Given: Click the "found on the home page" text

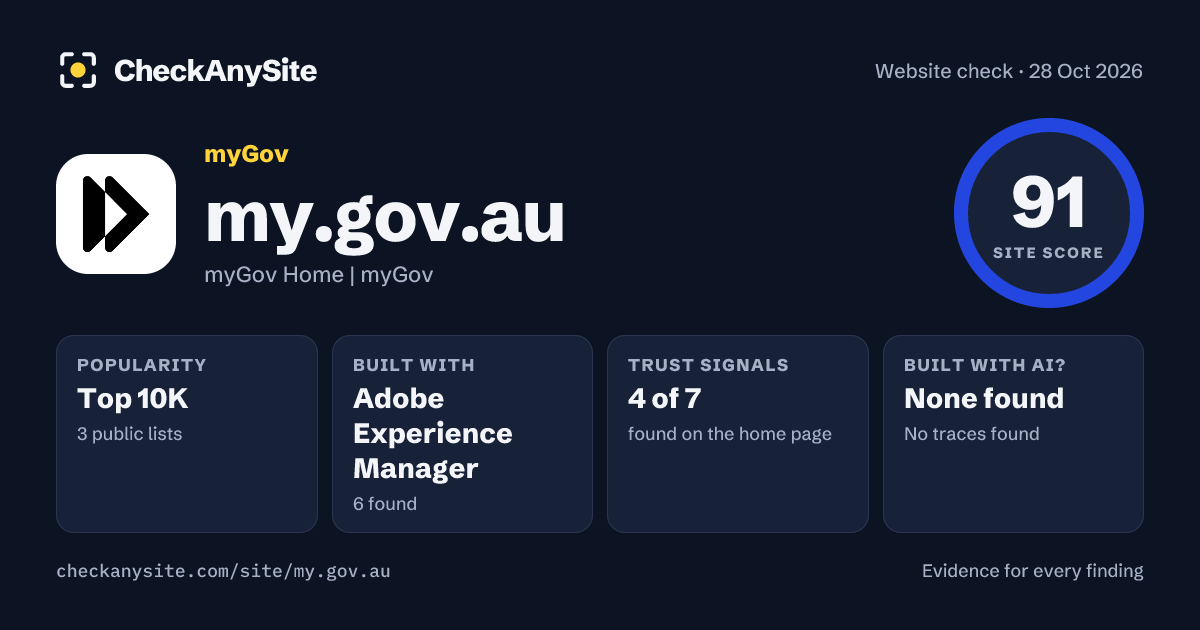Looking at the screenshot, I should pos(730,434).
